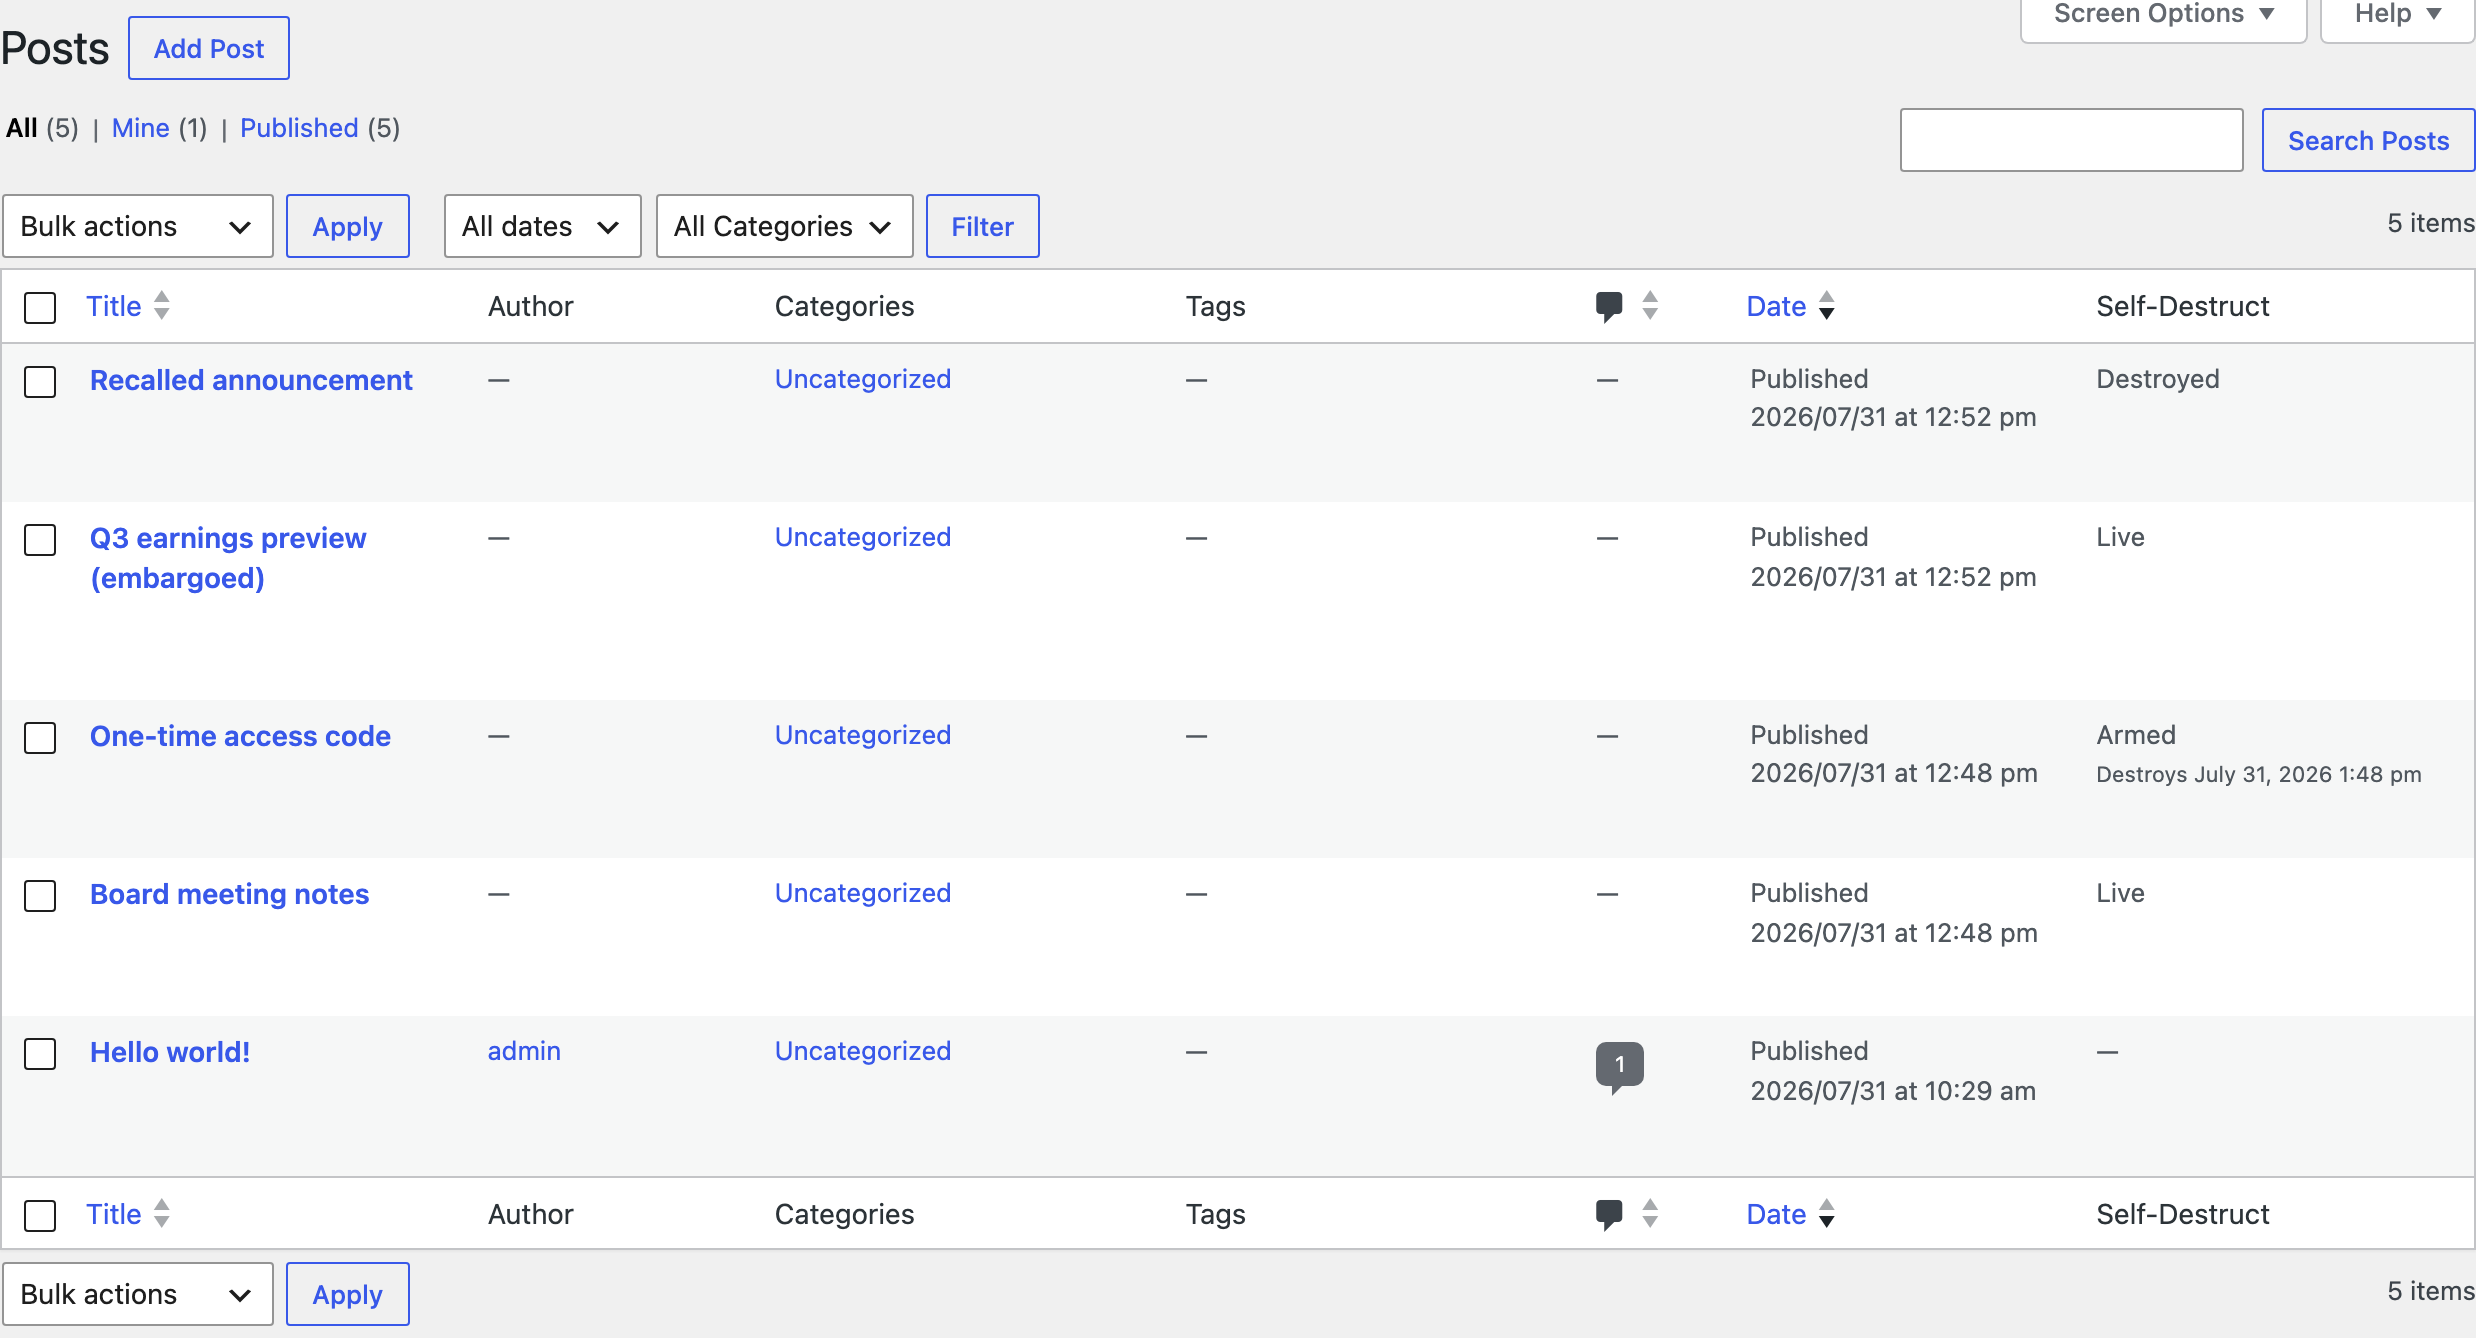Image resolution: width=2476 pixels, height=1338 pixels.
Task: Open the bottom Bulk actions dropdown
Action: point(138,1294)
